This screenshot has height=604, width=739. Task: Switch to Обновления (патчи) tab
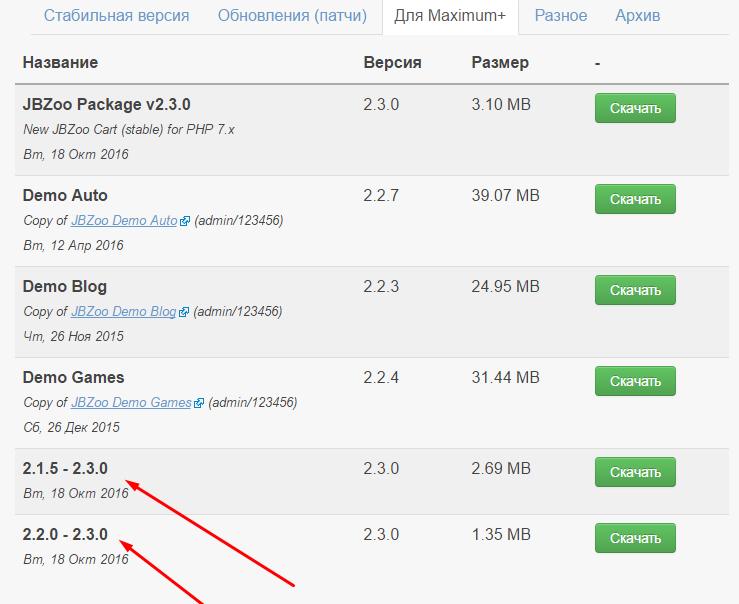292,16
